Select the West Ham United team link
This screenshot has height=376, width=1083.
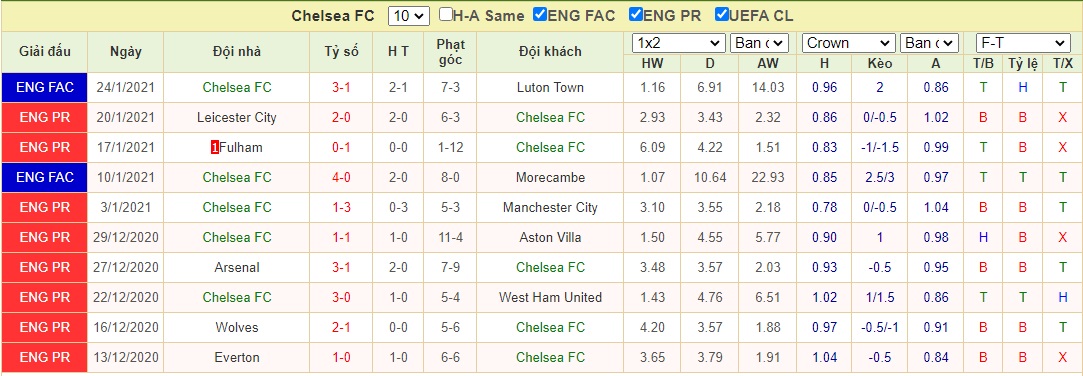pos(550,297)
